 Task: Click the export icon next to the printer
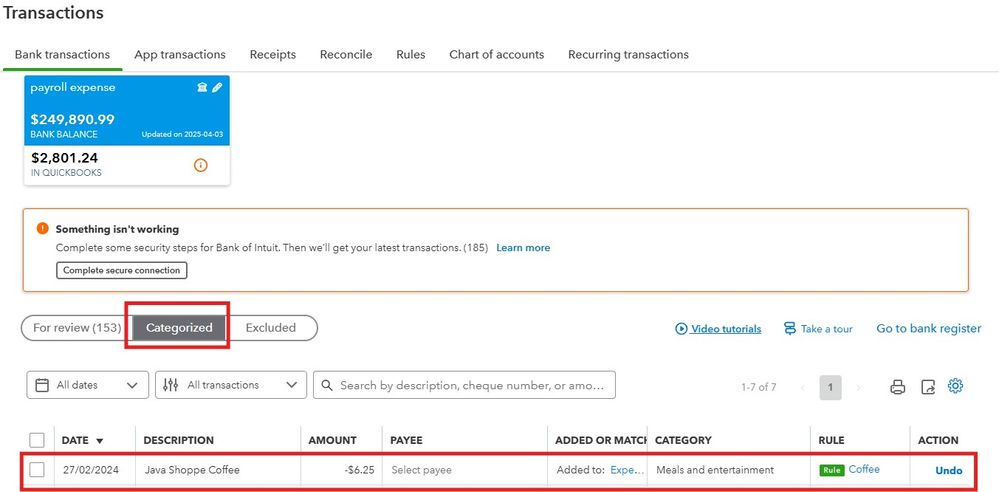(928, 386)
